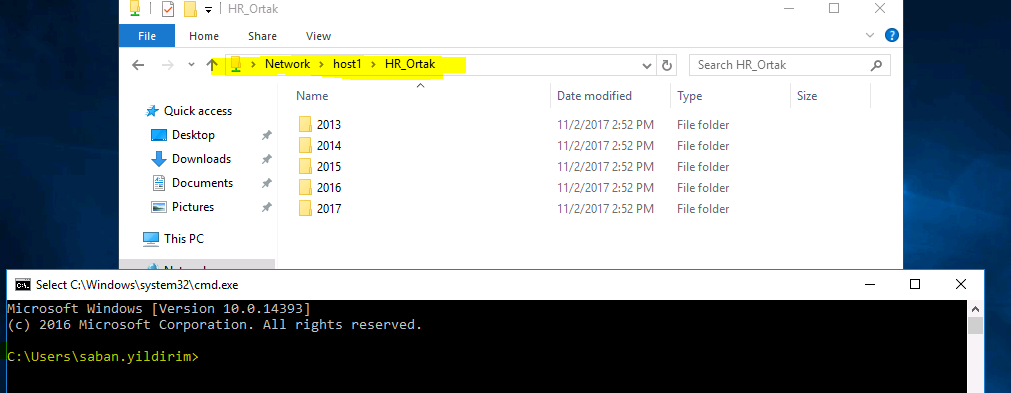
Task: Select the 2015 folder
Action: click(329, 167)
